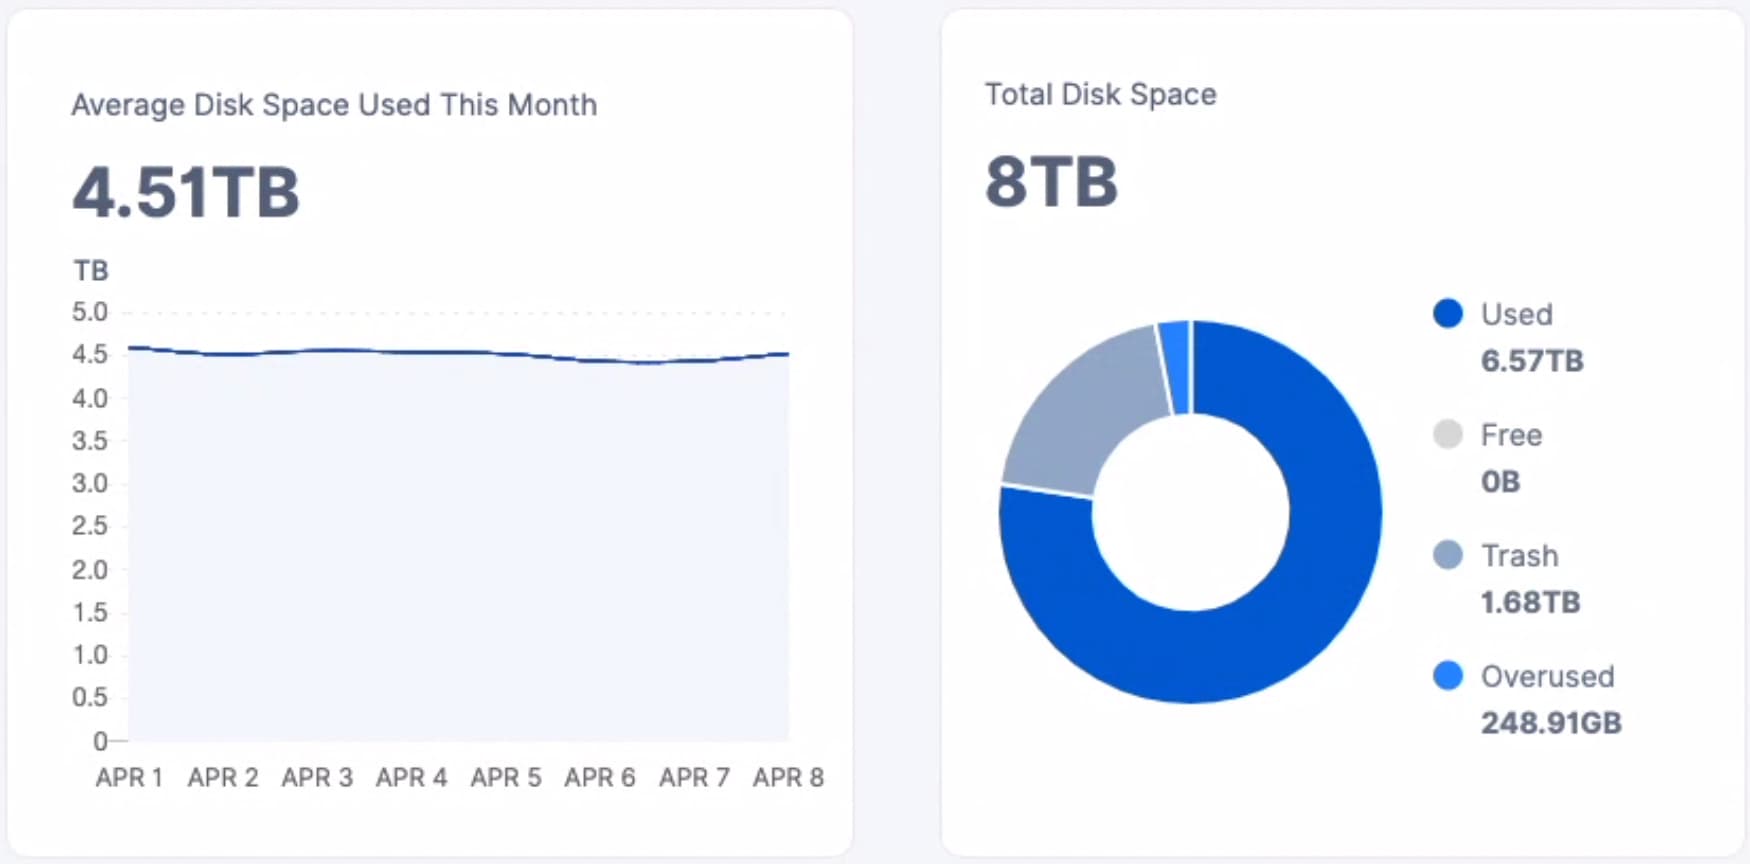
Task: Click the Average Disk Space Used This Month title
Action: pos(334,105)
